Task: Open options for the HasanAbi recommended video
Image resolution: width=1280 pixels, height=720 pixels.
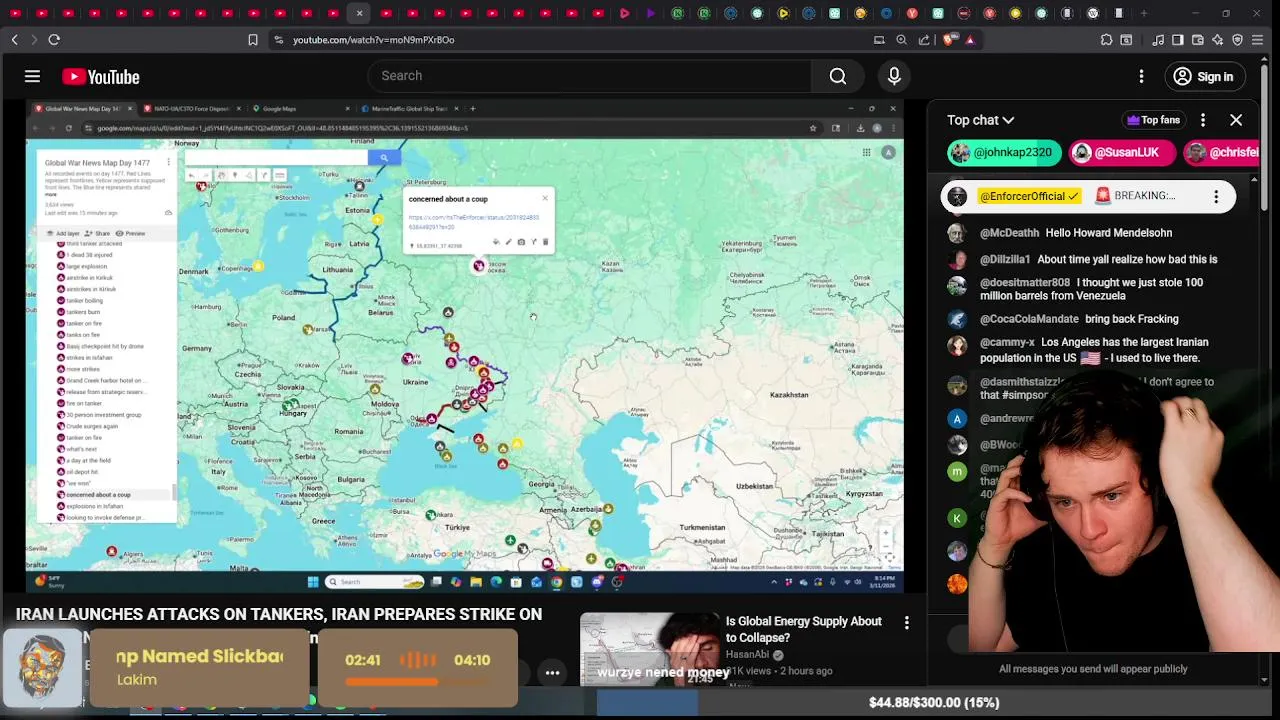Action: [907, 623]
